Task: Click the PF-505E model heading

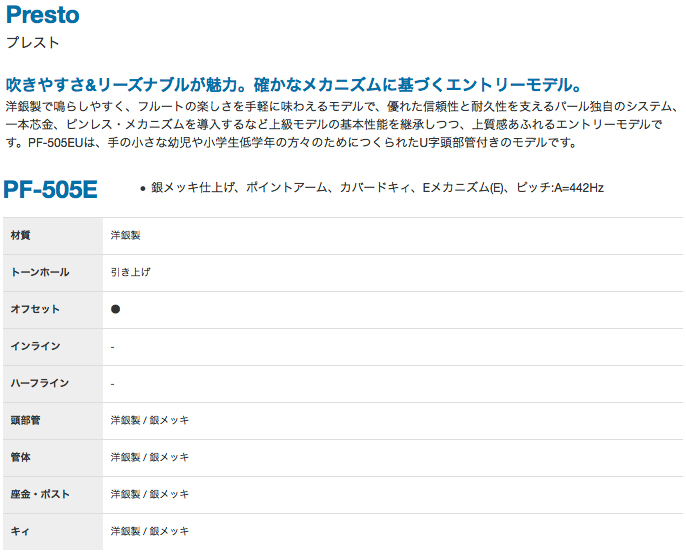Action: (x=51, y=189)
